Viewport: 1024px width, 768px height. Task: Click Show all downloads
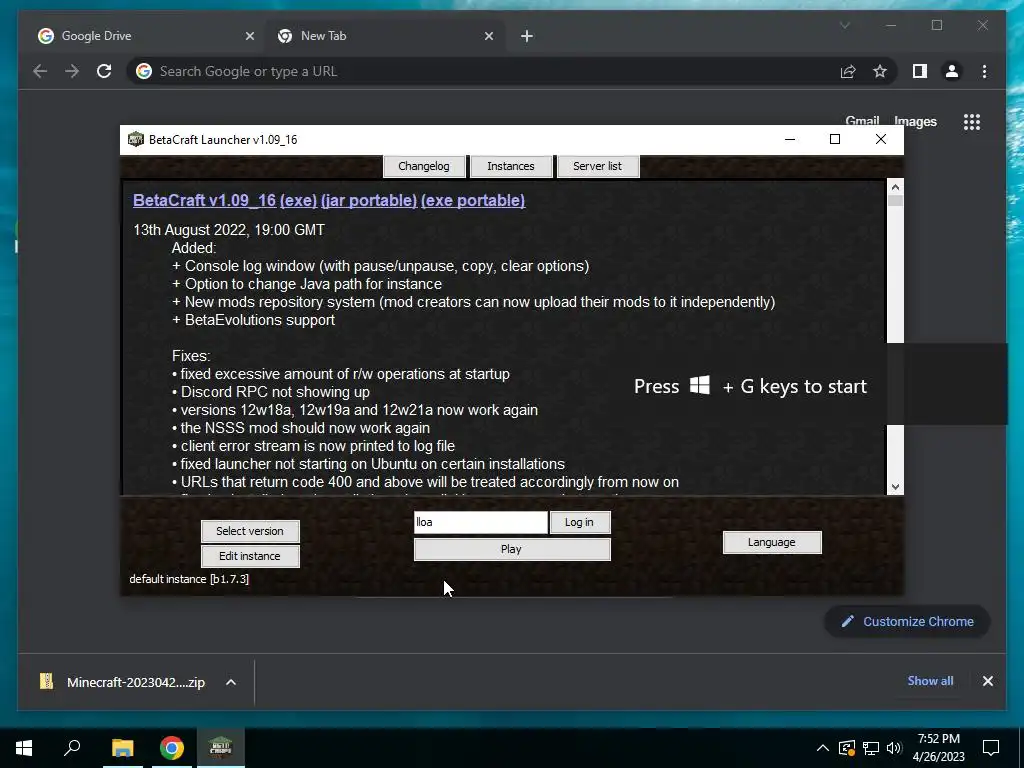coord(930,680)
